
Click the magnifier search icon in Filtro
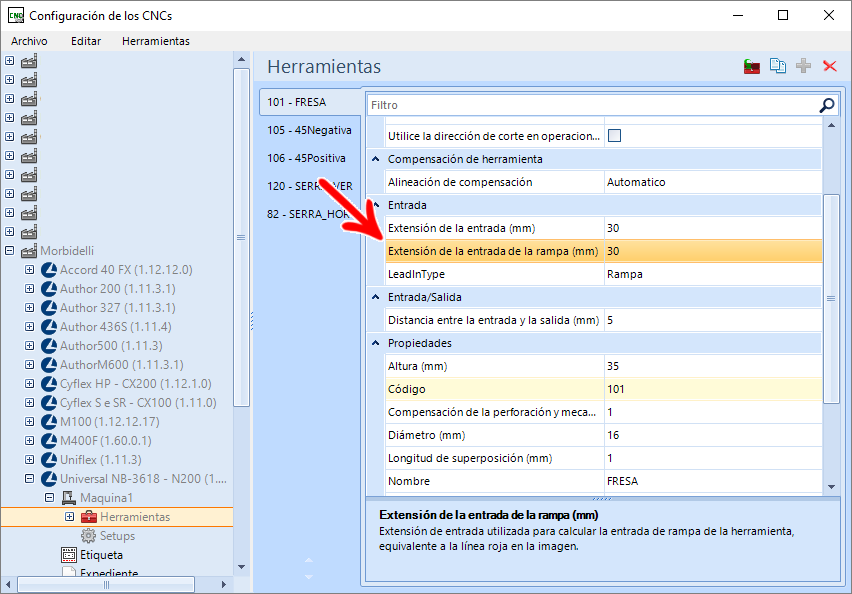point(826,105)
